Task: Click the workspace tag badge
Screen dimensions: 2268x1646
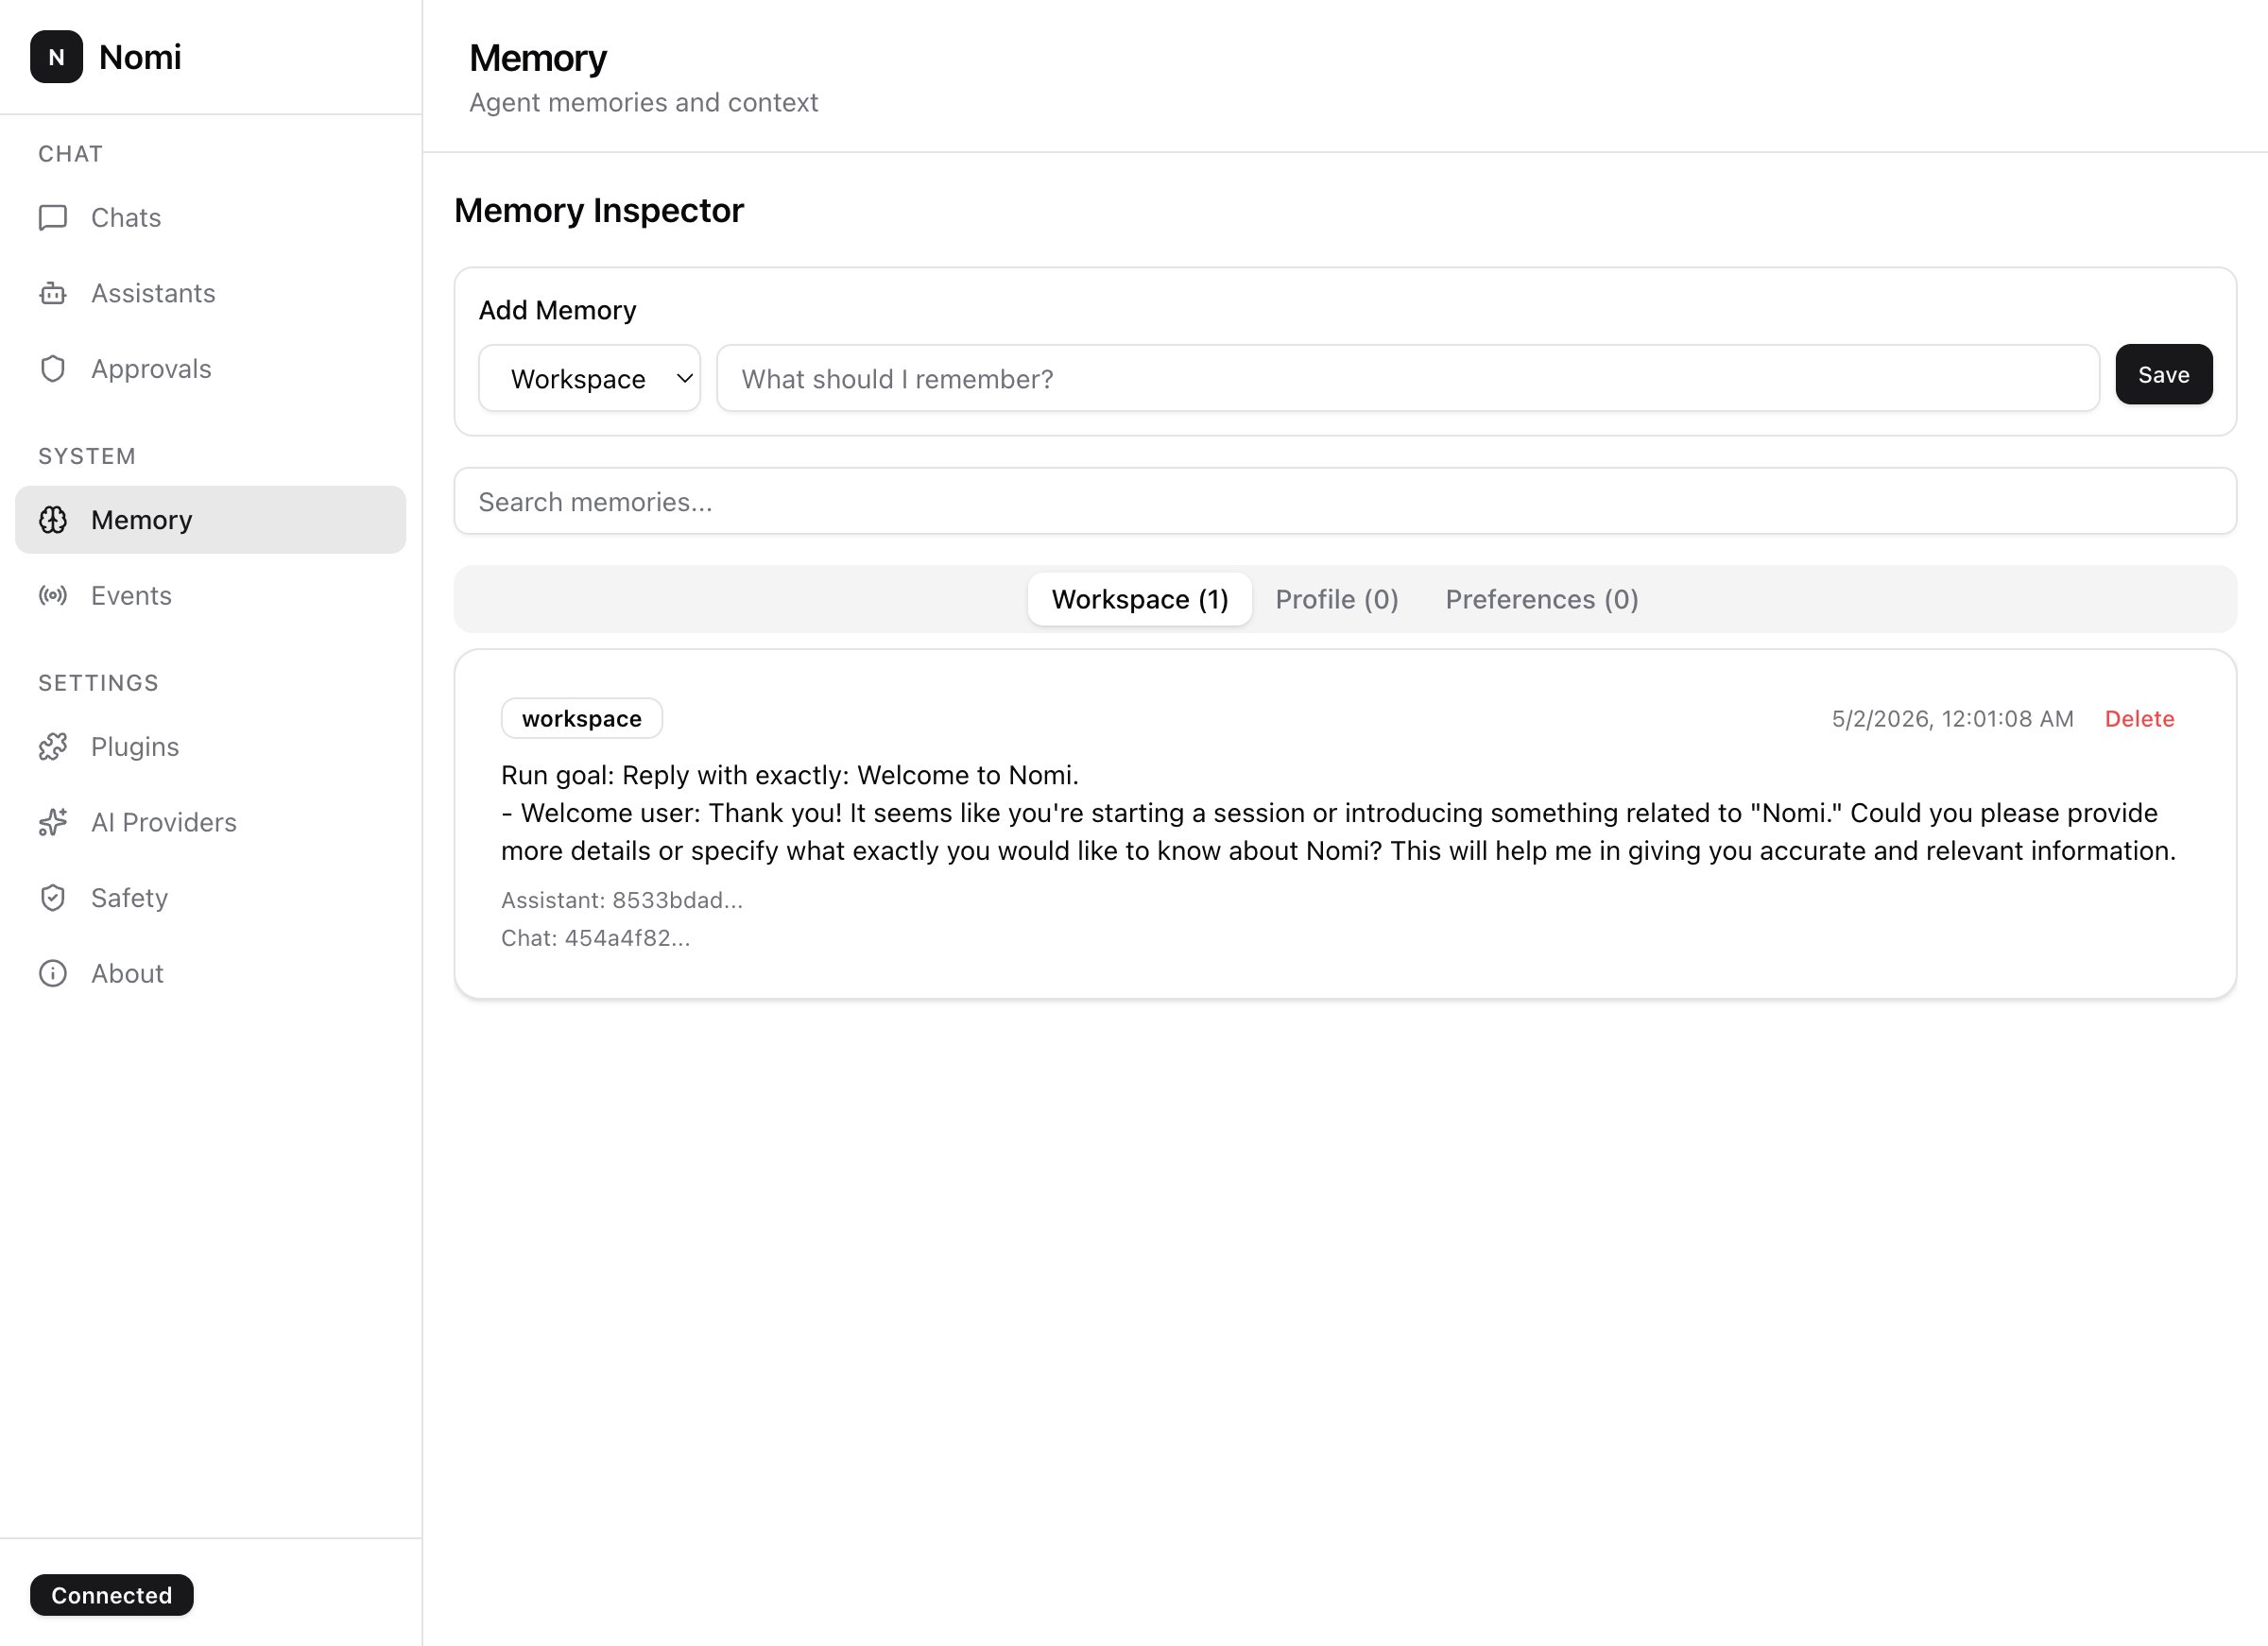Action: point(582,719)
